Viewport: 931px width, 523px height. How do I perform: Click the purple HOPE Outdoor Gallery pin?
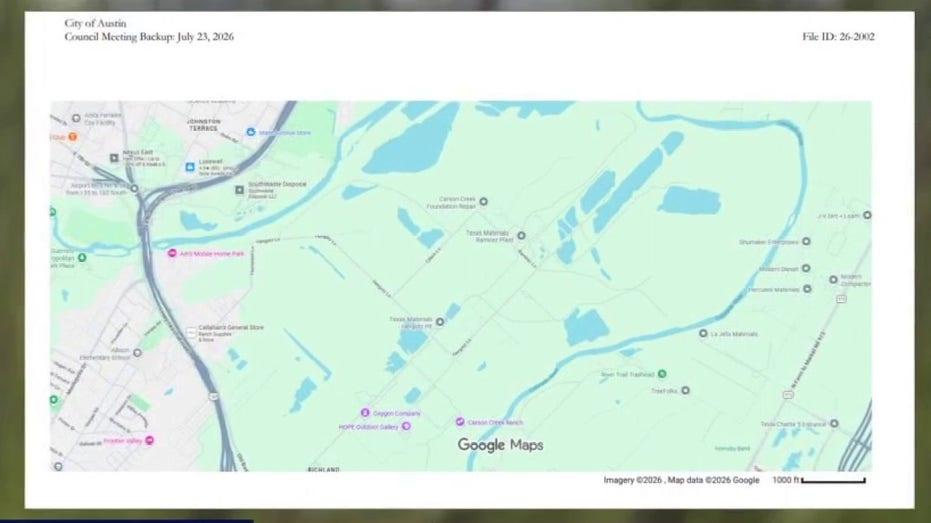click(406, 426)
